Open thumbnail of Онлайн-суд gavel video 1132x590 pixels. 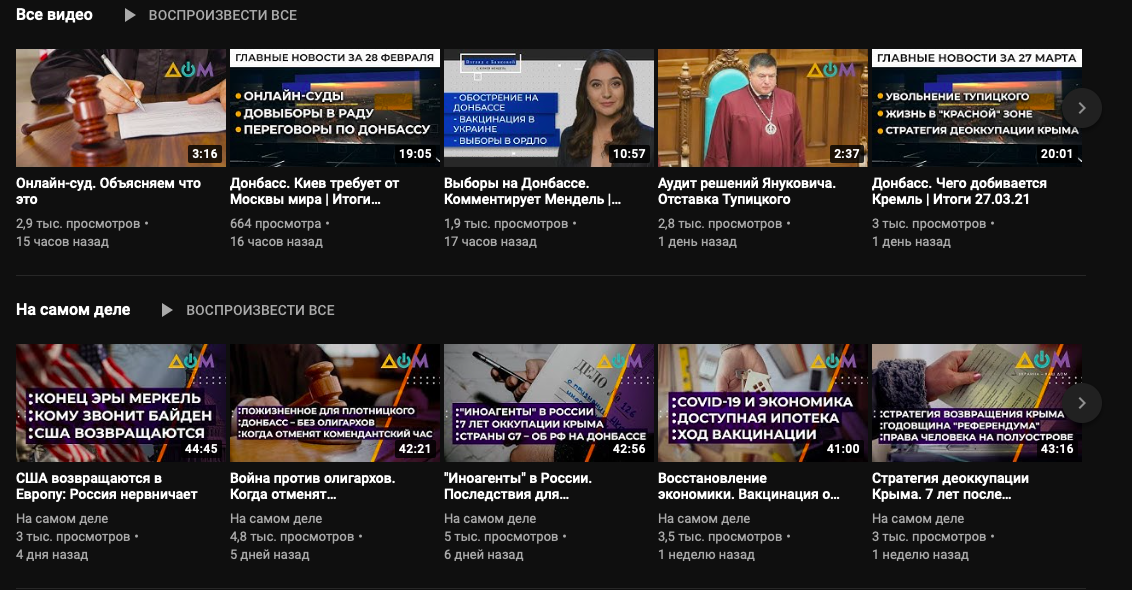click(x=121, y=107)
